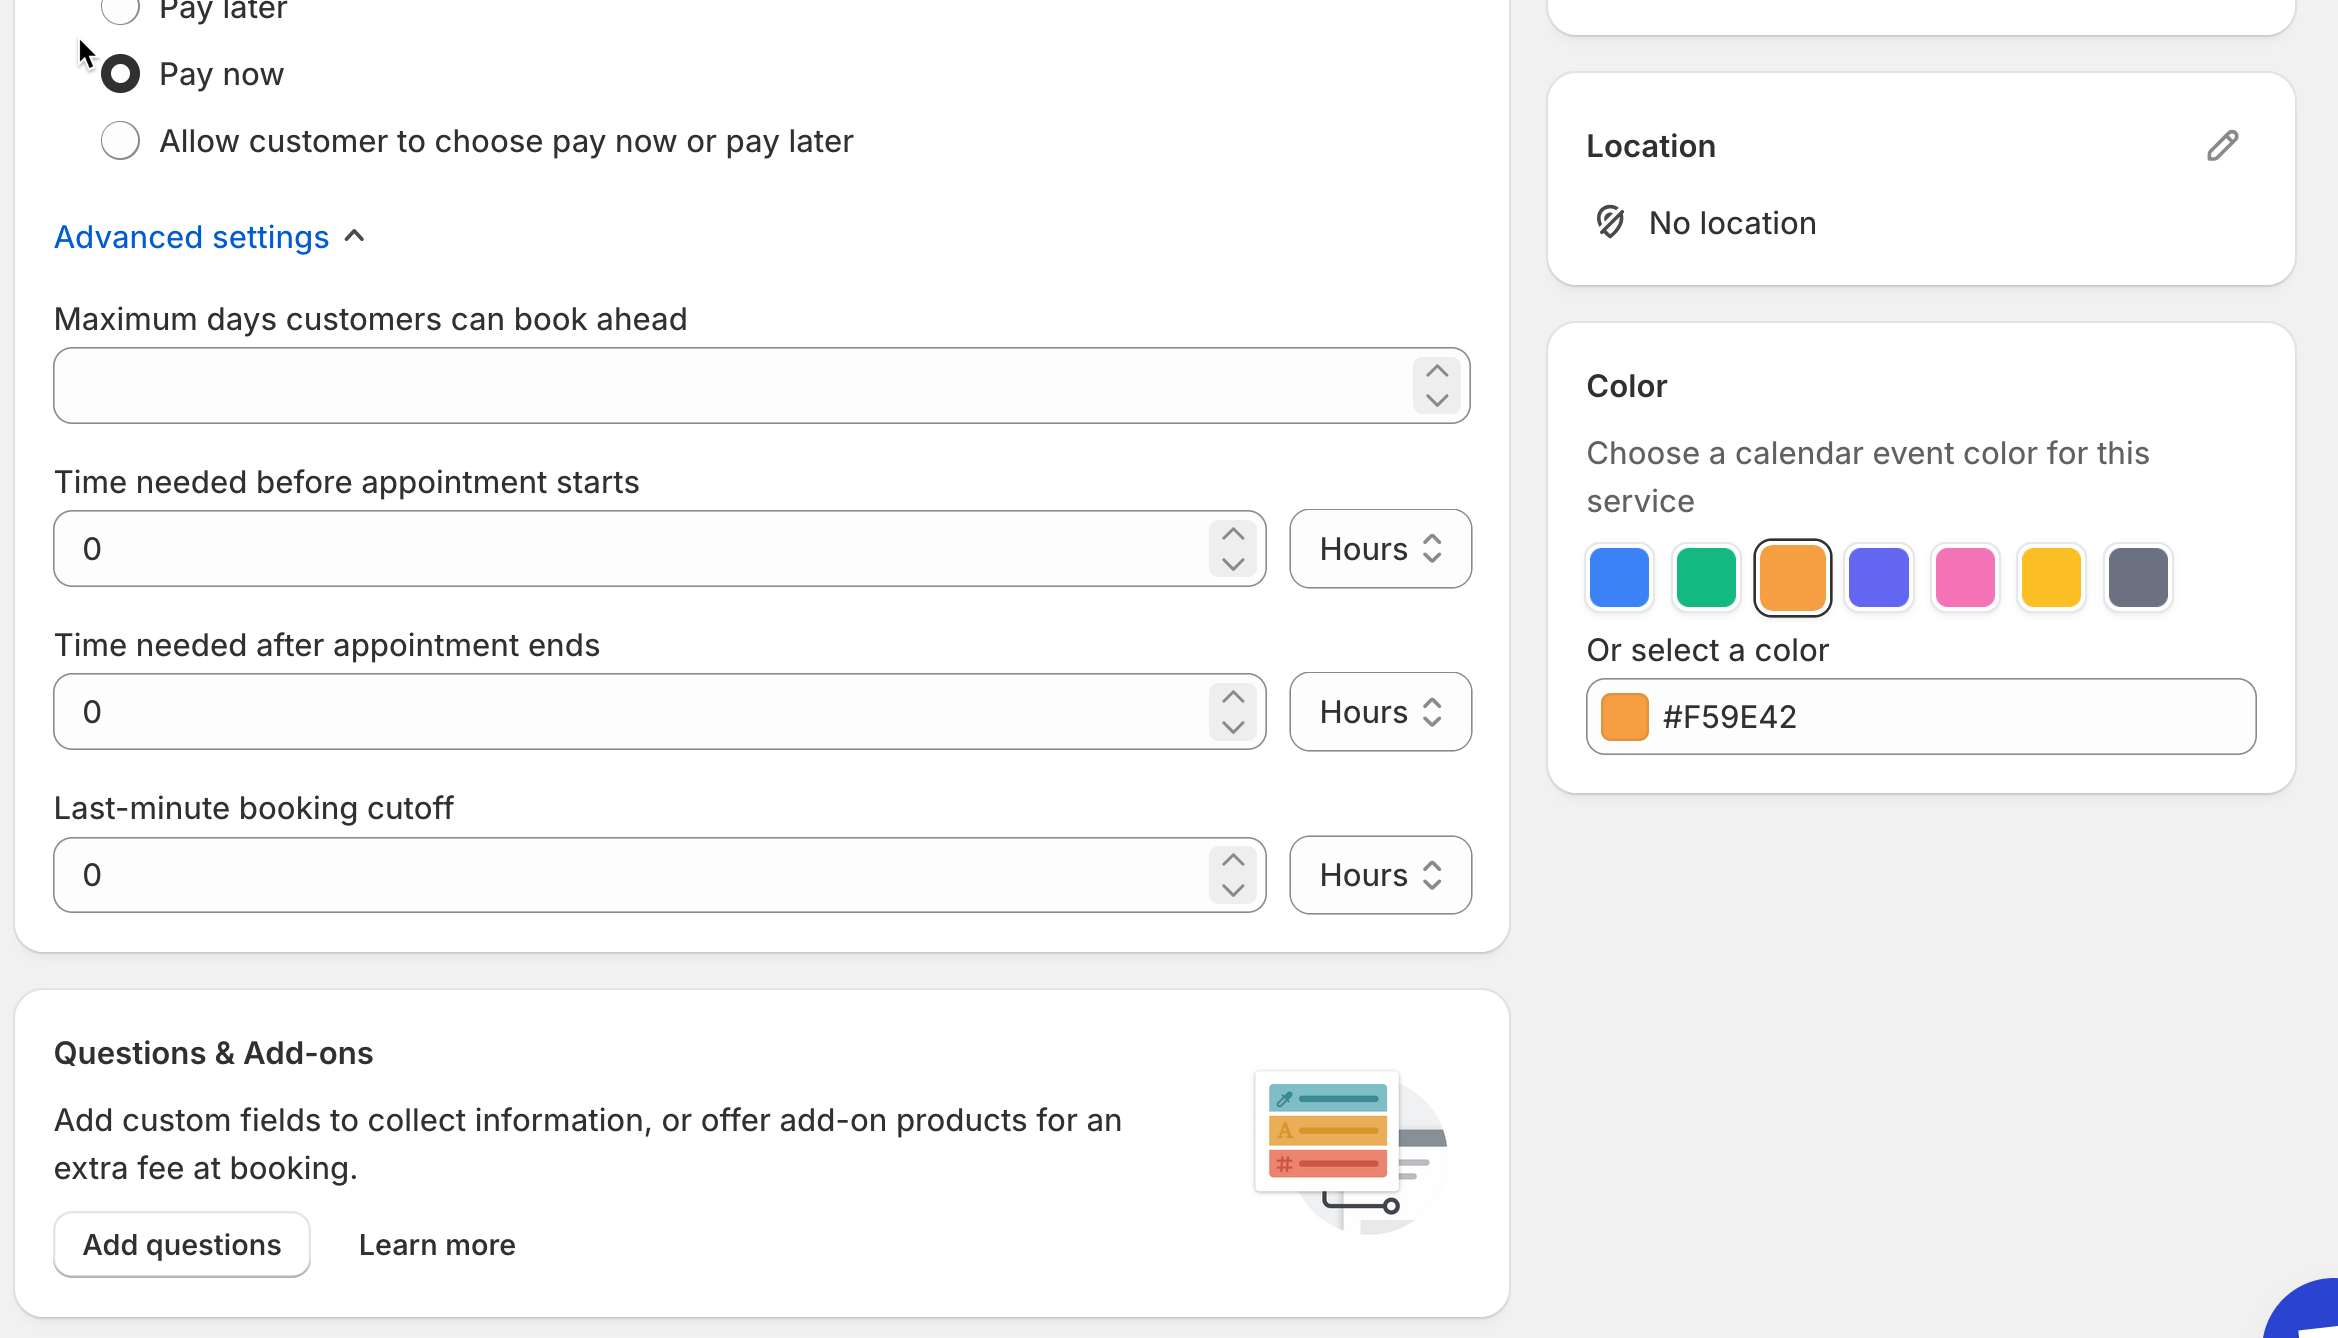Open the Learn more link
Screen dimensions: 2338x1338
pyautogui.click(x=437, y=1245)
